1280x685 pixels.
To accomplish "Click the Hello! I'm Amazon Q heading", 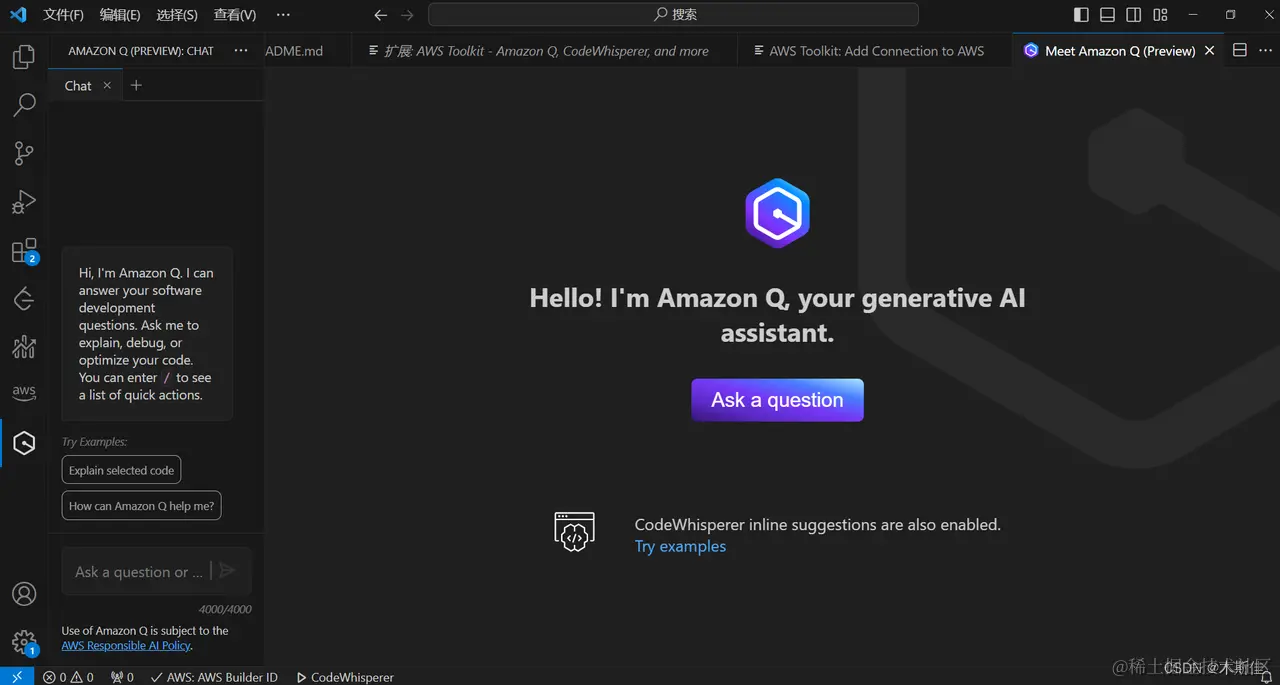I will pyautogui.click(x=777, y=315).
